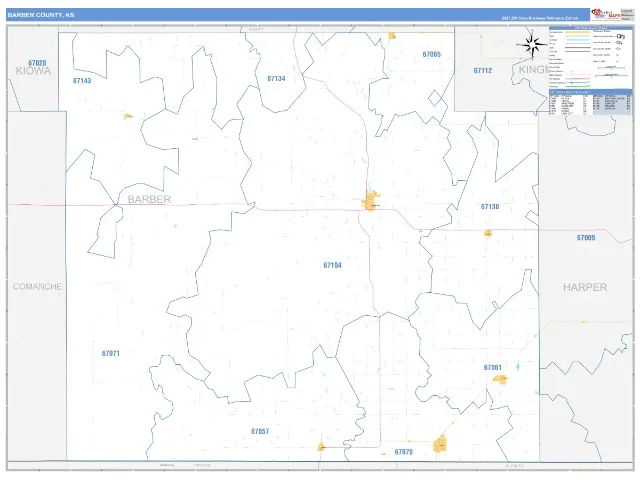Image resolution: width=640 pixels, height=480 pixels.
Task: Click the orange city marker below 67138 label
Action: pos(488,233)
